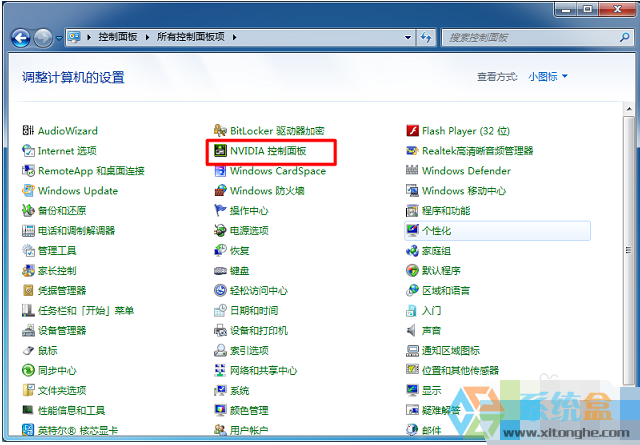Click the Flash Player (32 位) icon
Image resolution: width=640 pixels, height=445 pixels.
point(412,131)
